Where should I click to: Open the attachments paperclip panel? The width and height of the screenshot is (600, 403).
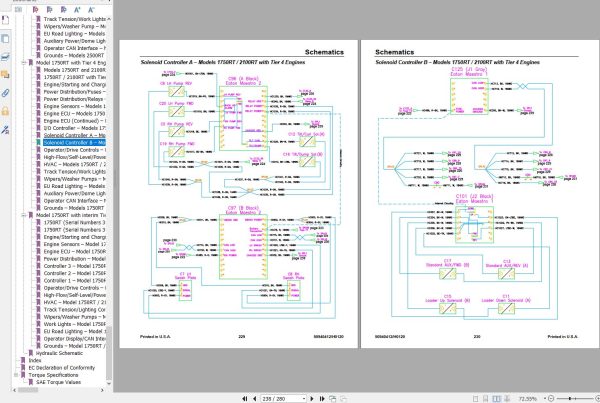(7, 92)
